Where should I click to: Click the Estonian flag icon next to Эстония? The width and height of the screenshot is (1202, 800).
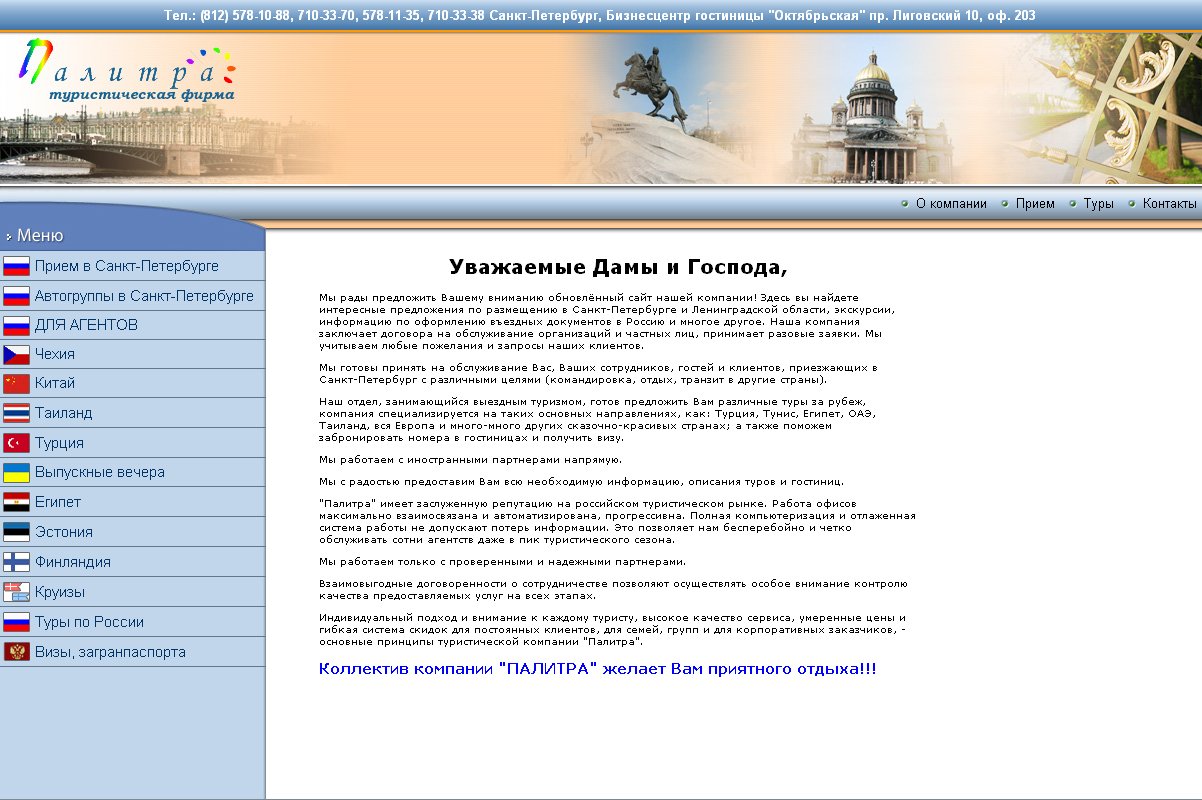click(x=14, y=531)
